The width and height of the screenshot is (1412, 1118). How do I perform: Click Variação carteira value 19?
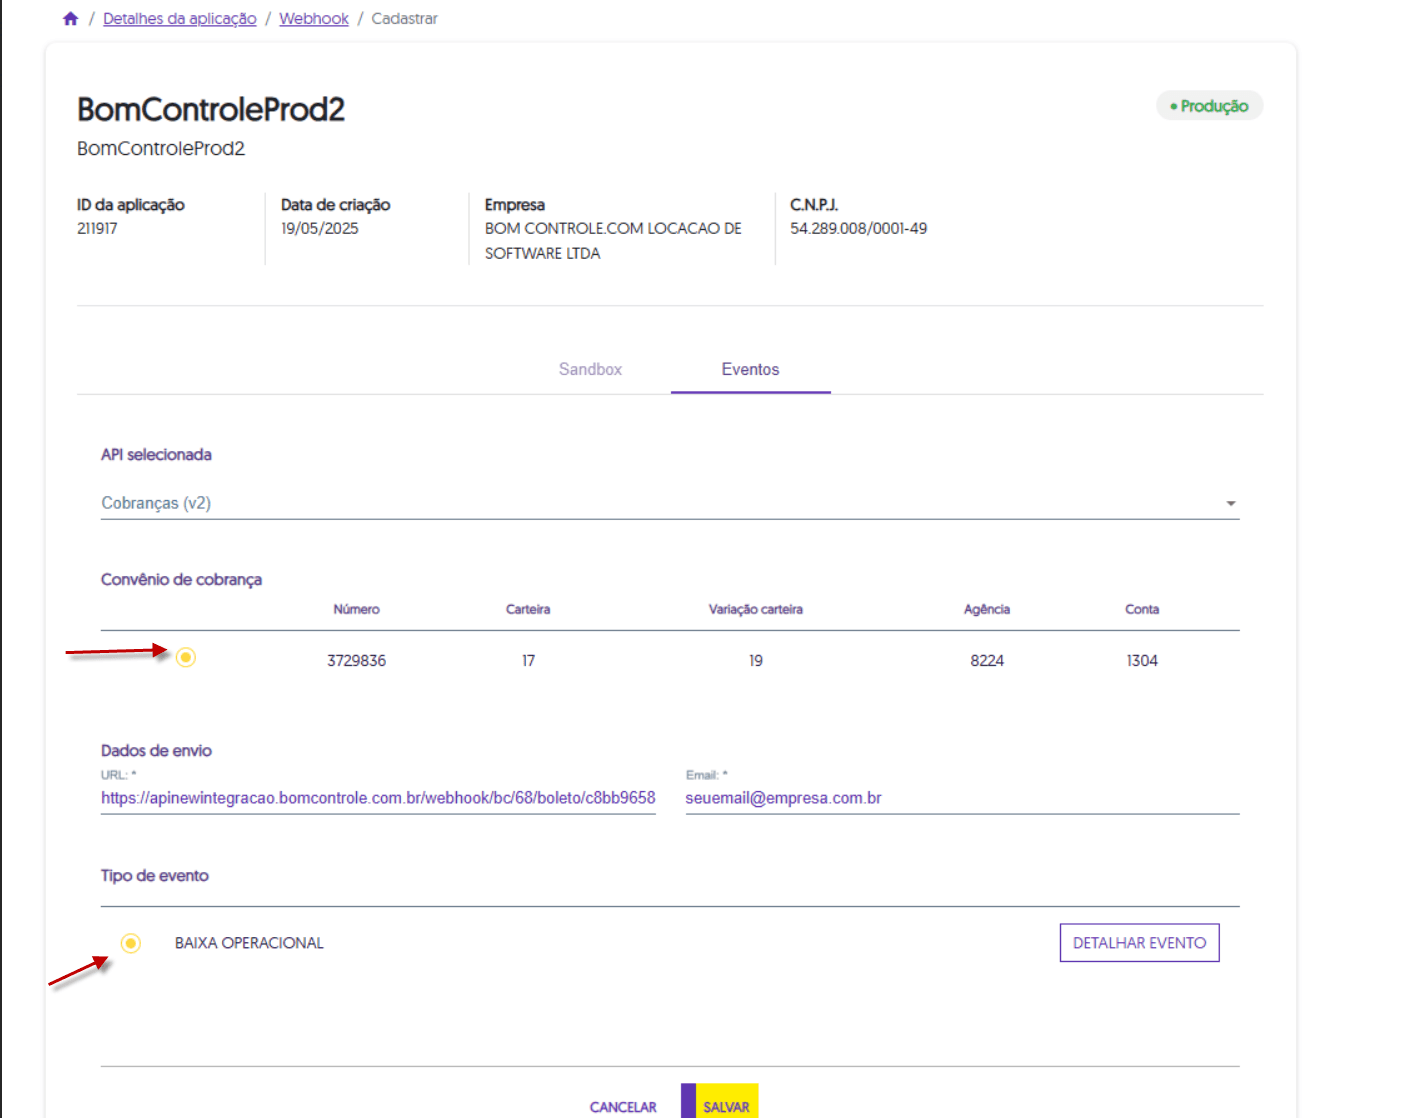click(x=756, y=661)
